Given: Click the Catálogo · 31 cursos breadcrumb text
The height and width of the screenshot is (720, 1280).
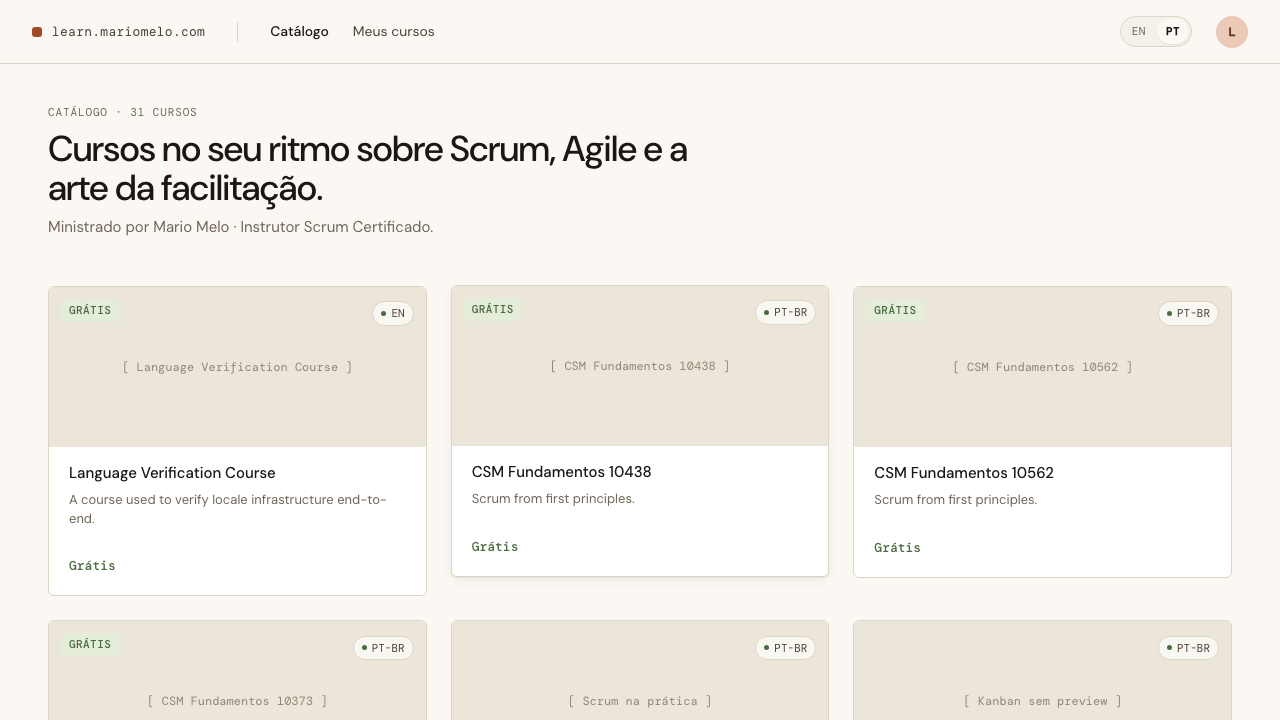Looking at the screenshot, I should tap(123, 112).
